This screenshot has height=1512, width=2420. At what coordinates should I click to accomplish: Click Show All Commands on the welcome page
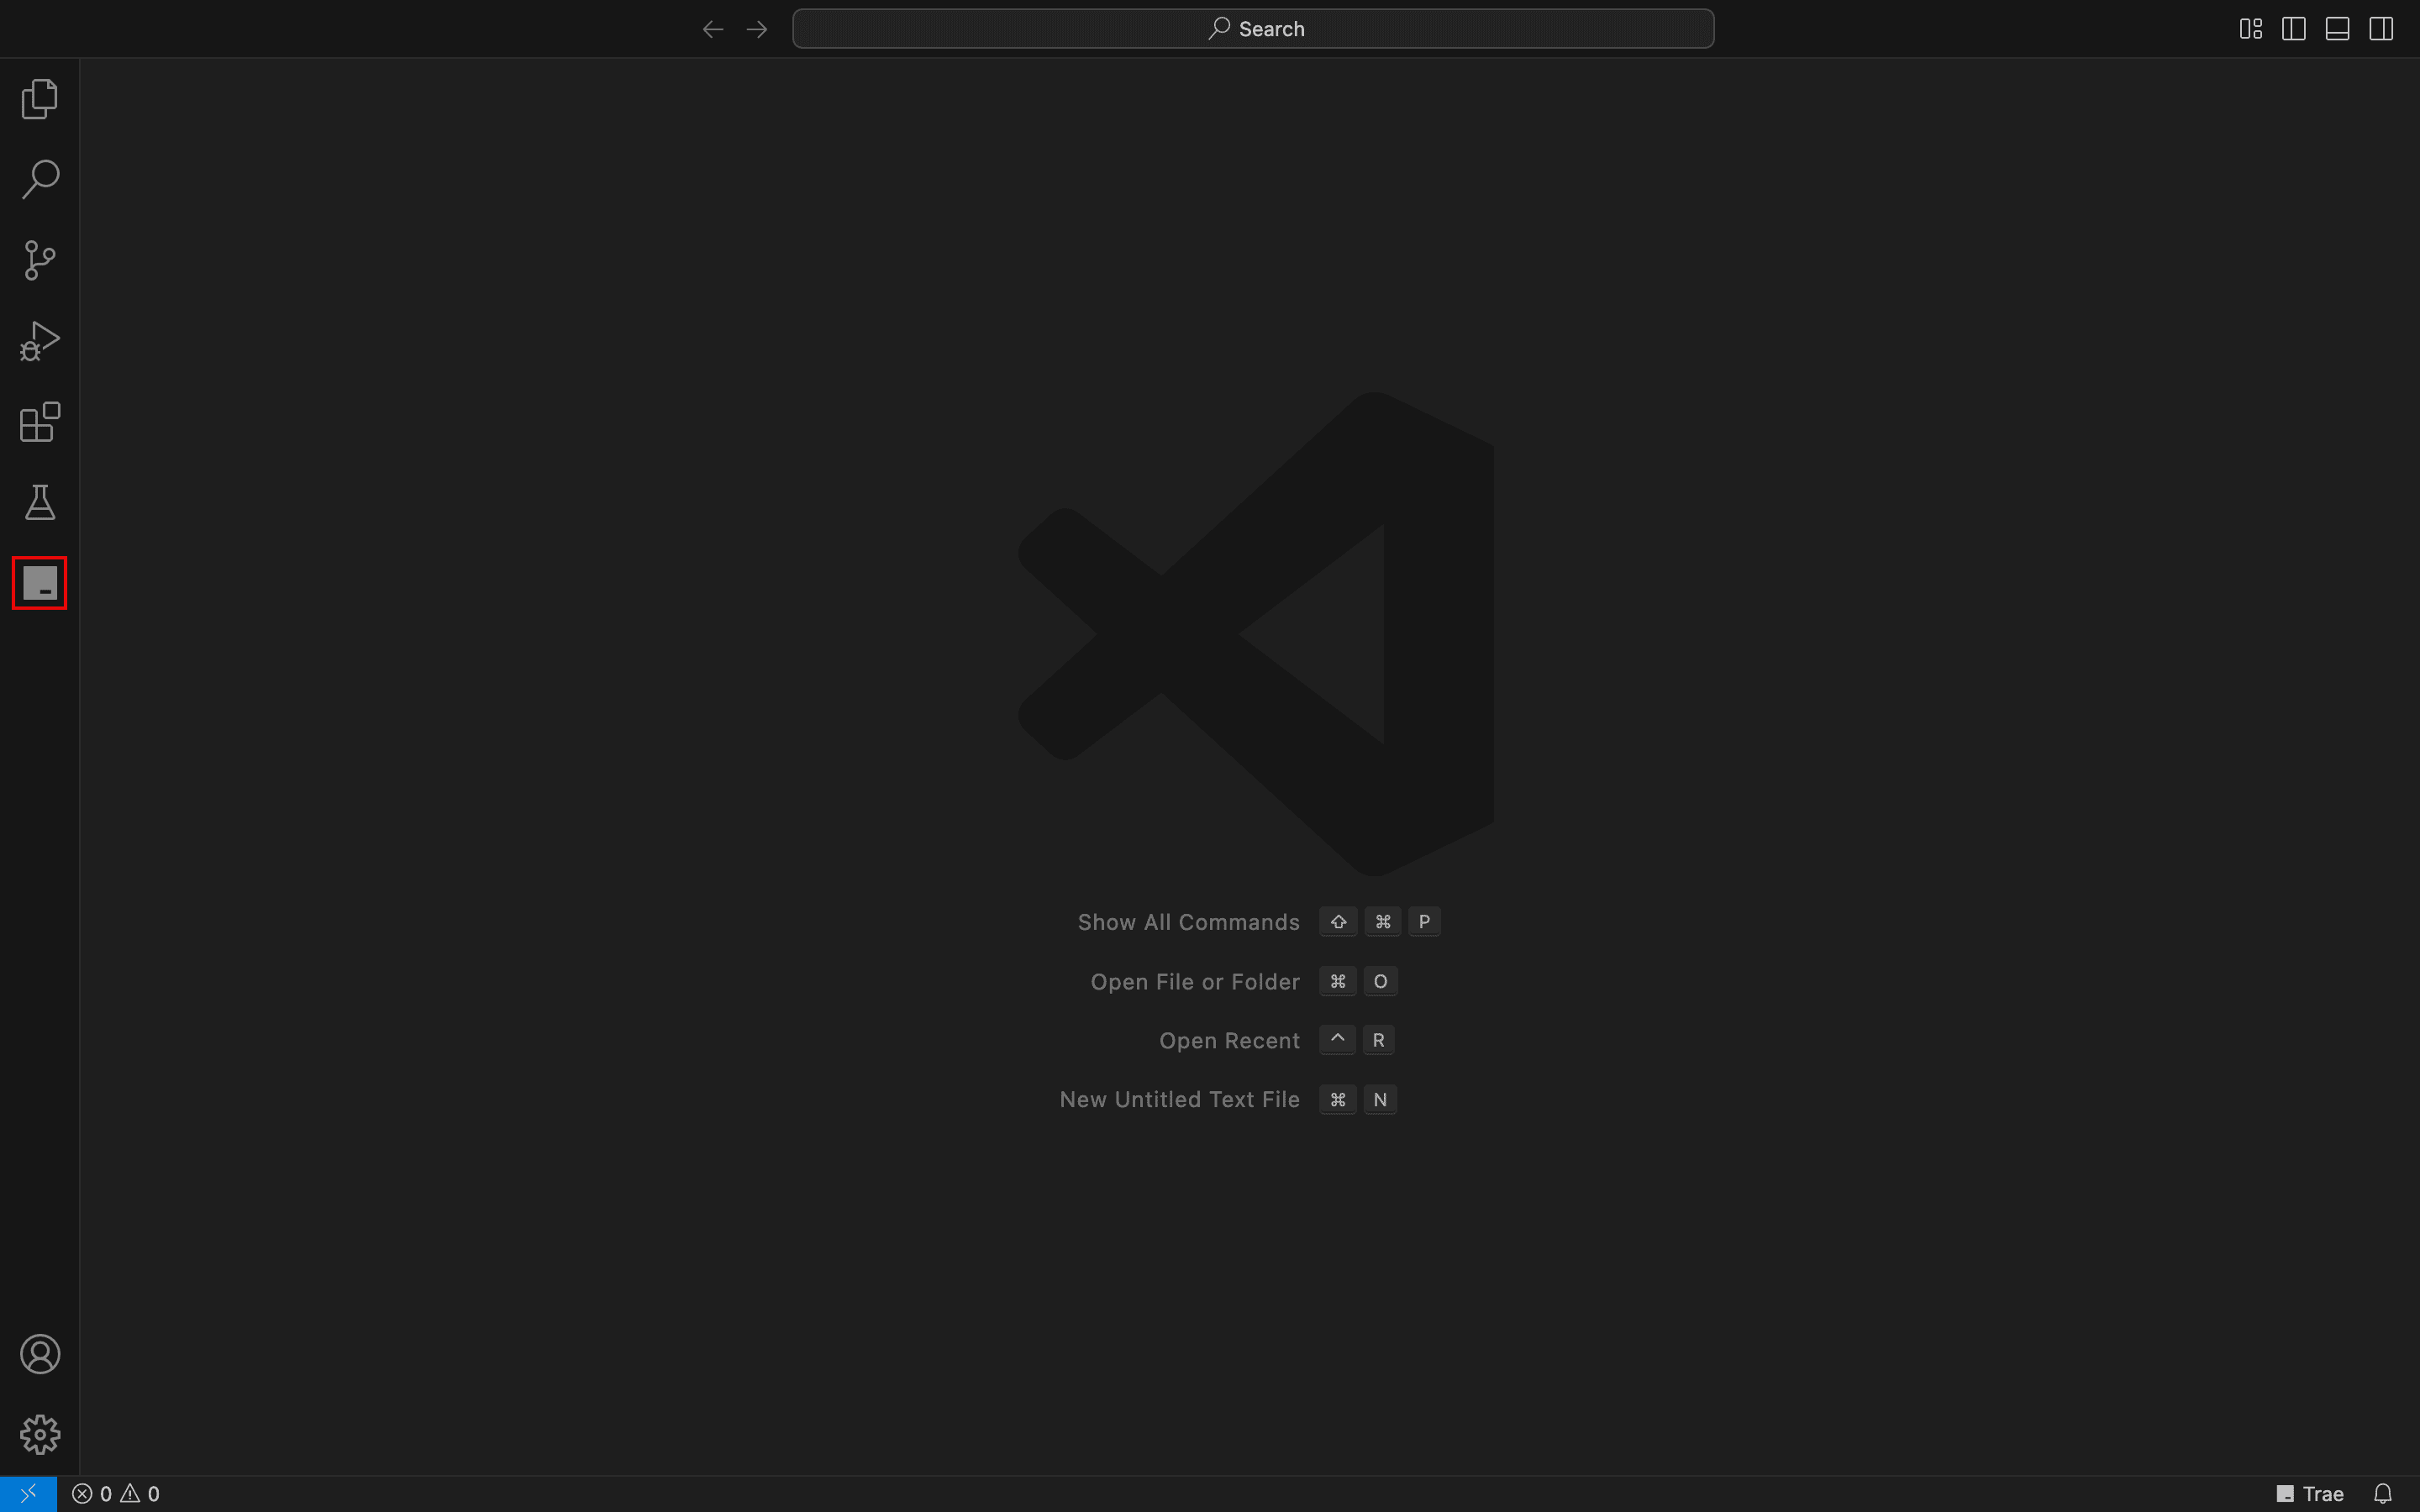1187,922
